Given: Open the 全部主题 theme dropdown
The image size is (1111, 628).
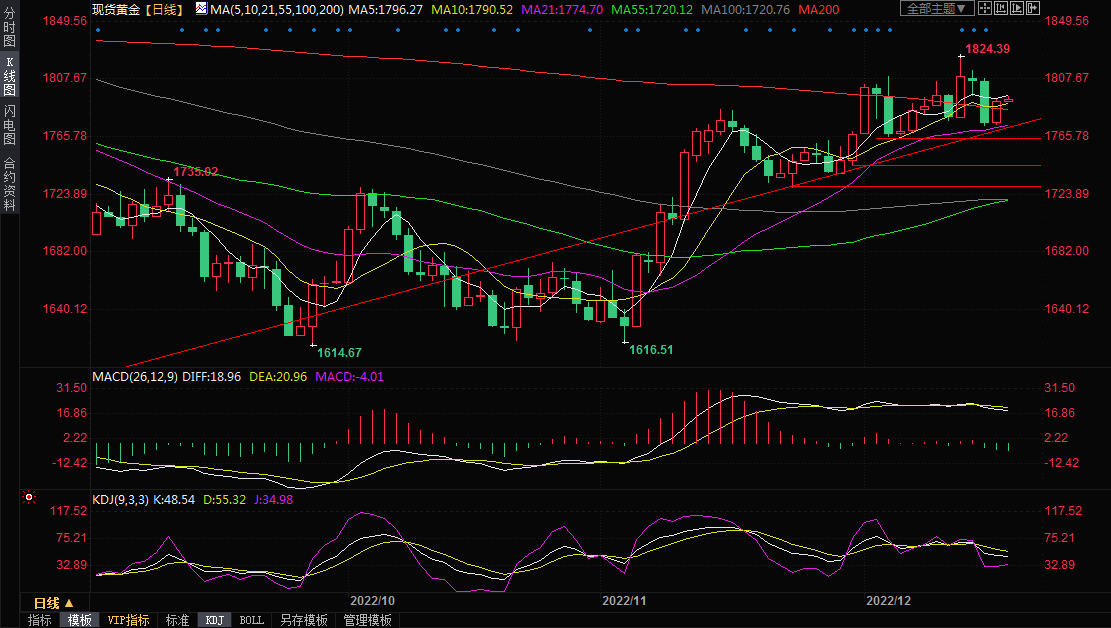Looking at the screenshot, I should pyautogui.click(x=936, y=9).
